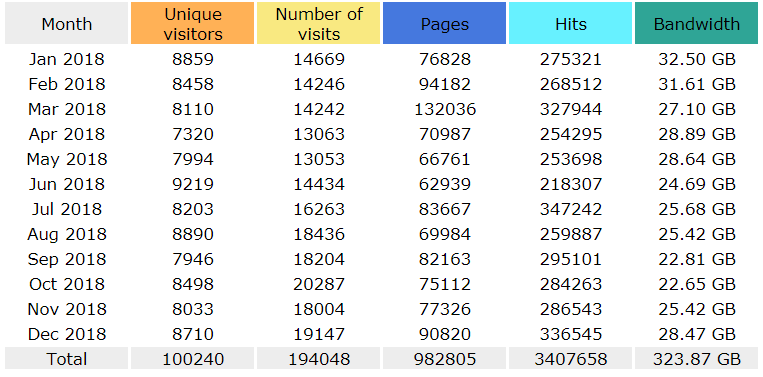The image size is (763, 377).
Task: Click the green Bandwidth column header
Action: coord(696,23)
